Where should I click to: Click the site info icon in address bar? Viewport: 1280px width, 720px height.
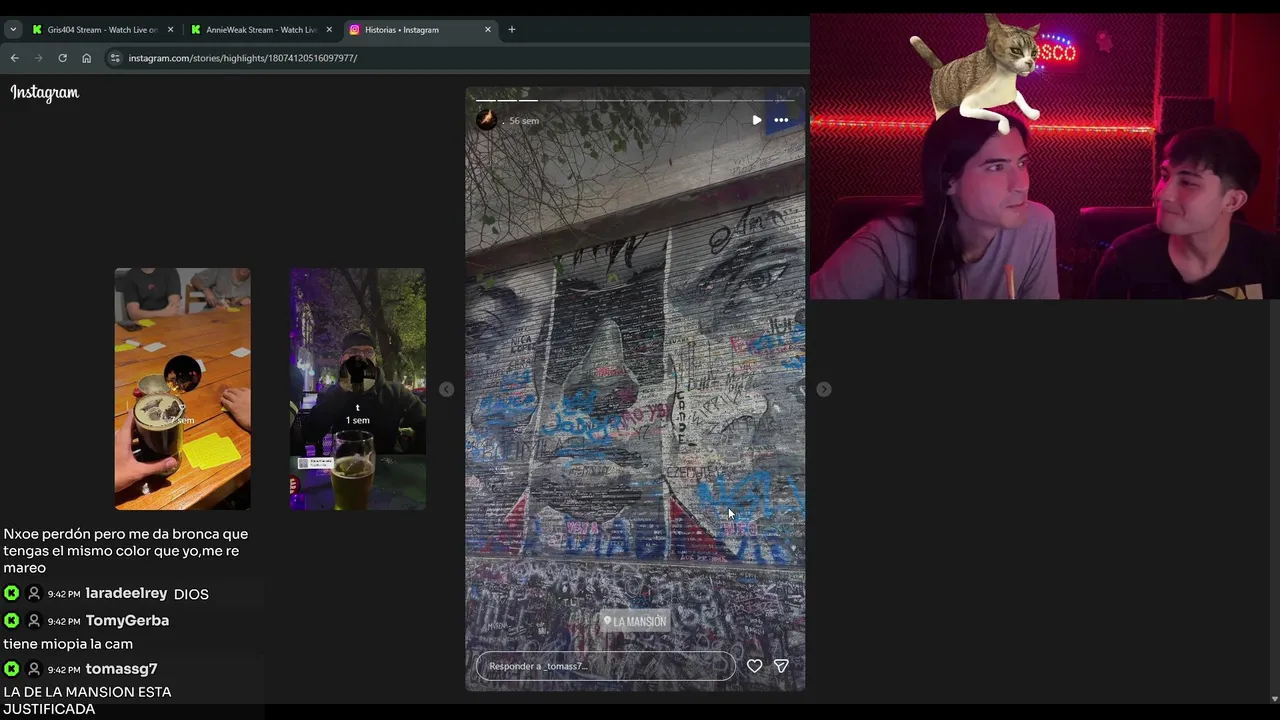115,58
